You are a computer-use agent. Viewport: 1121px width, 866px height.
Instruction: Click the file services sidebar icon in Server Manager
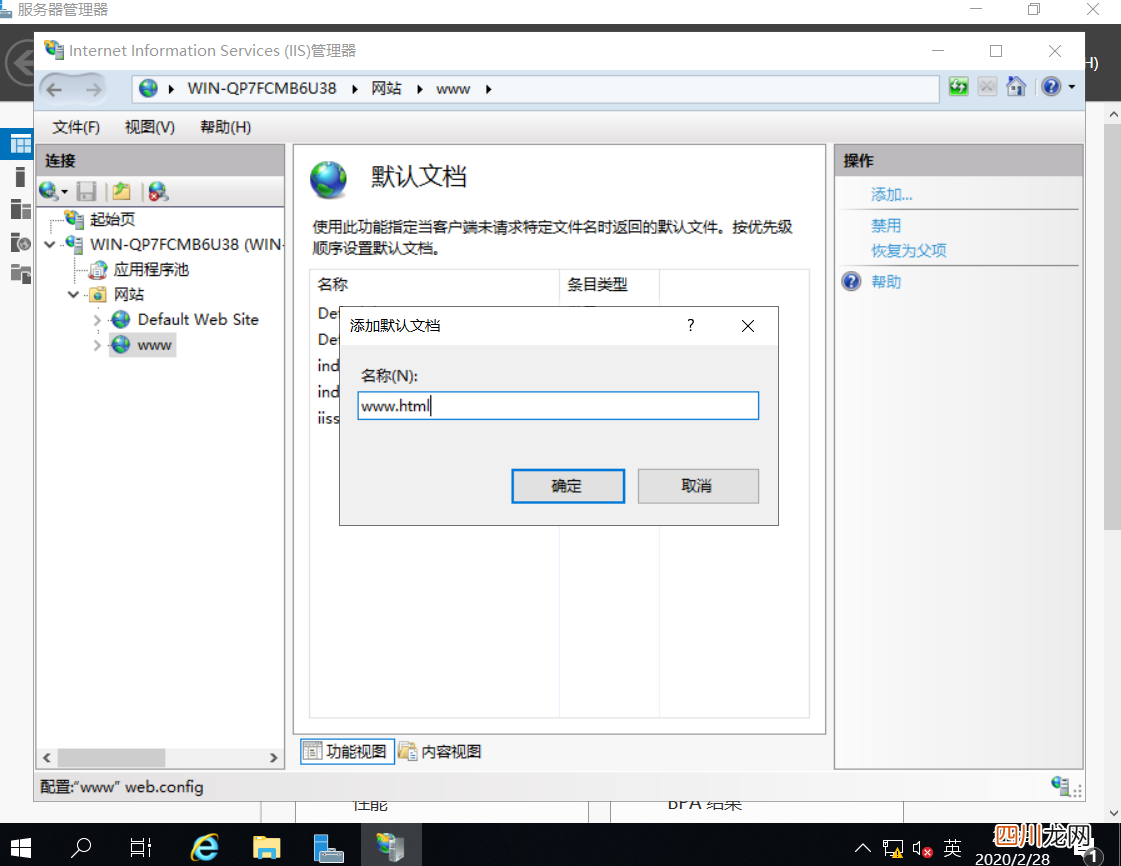[x=21, y=273]
